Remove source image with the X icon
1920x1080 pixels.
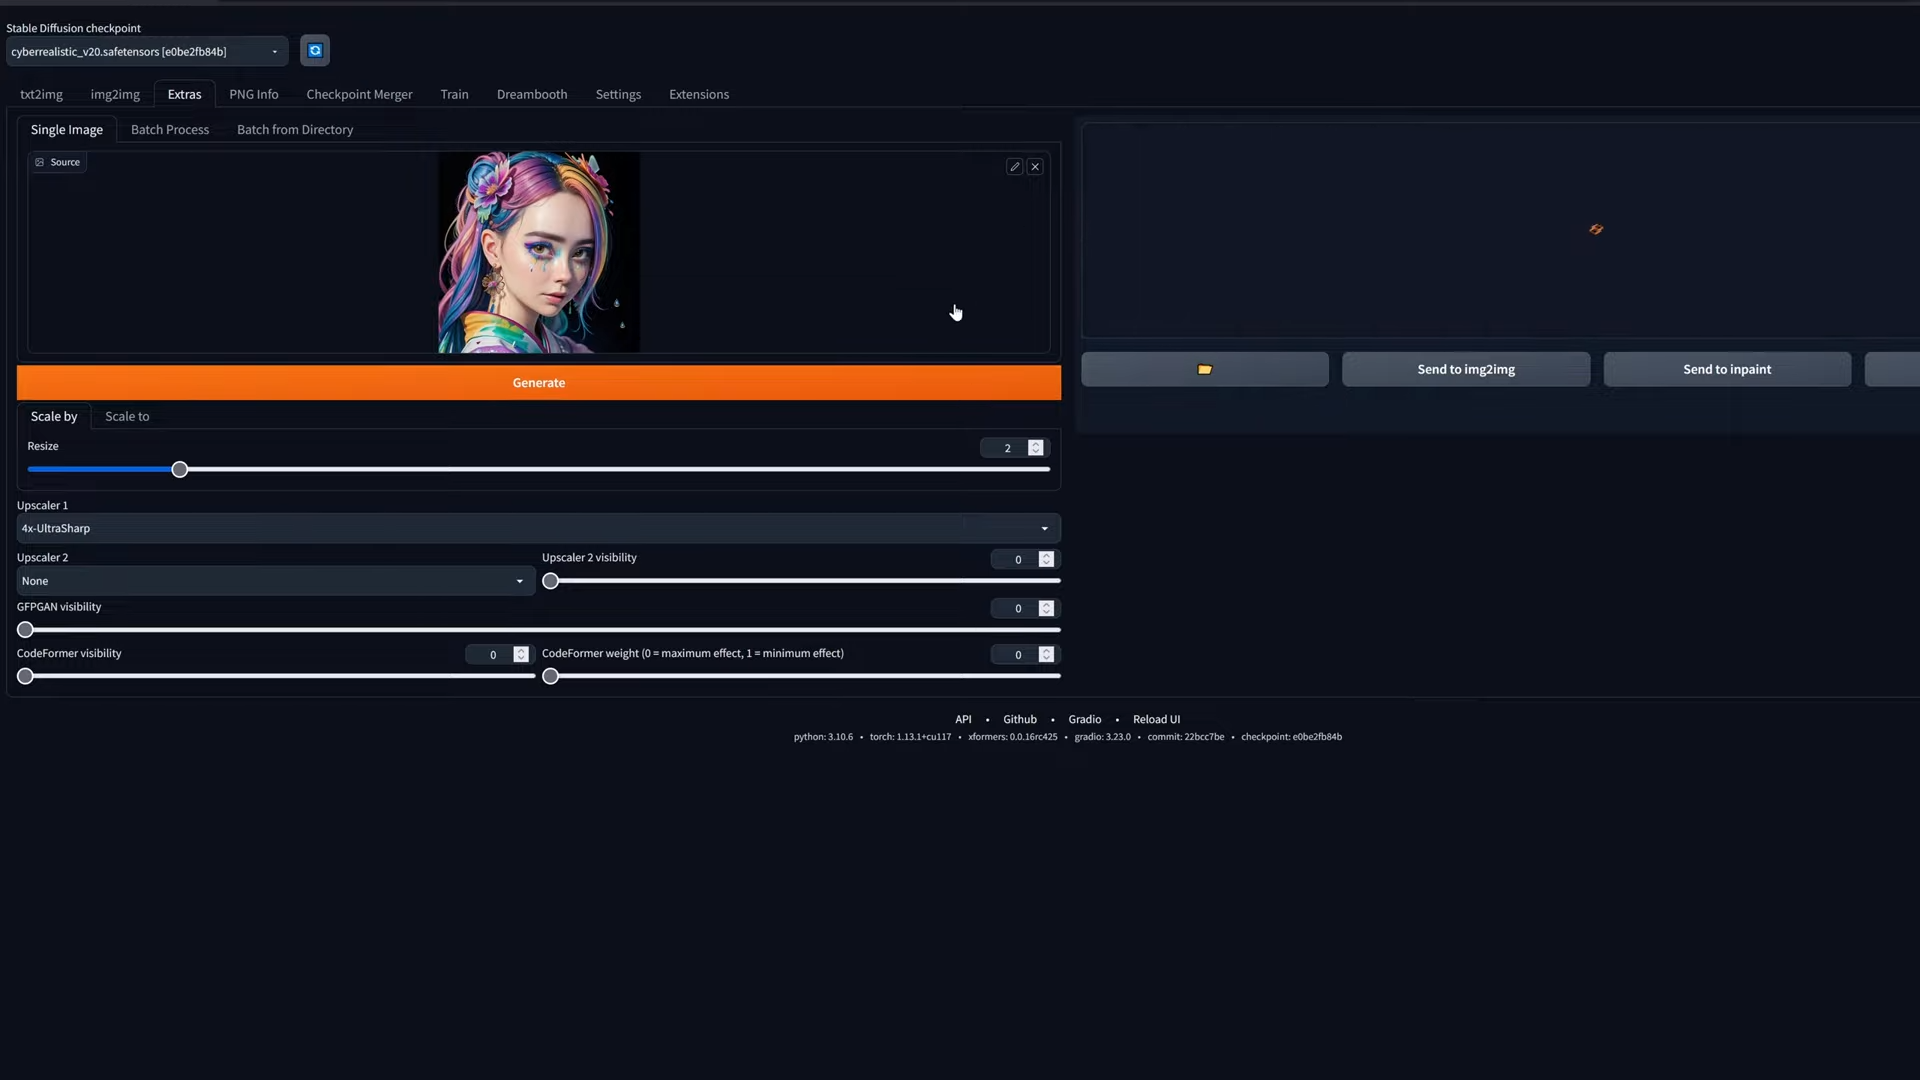(1035, 167)
